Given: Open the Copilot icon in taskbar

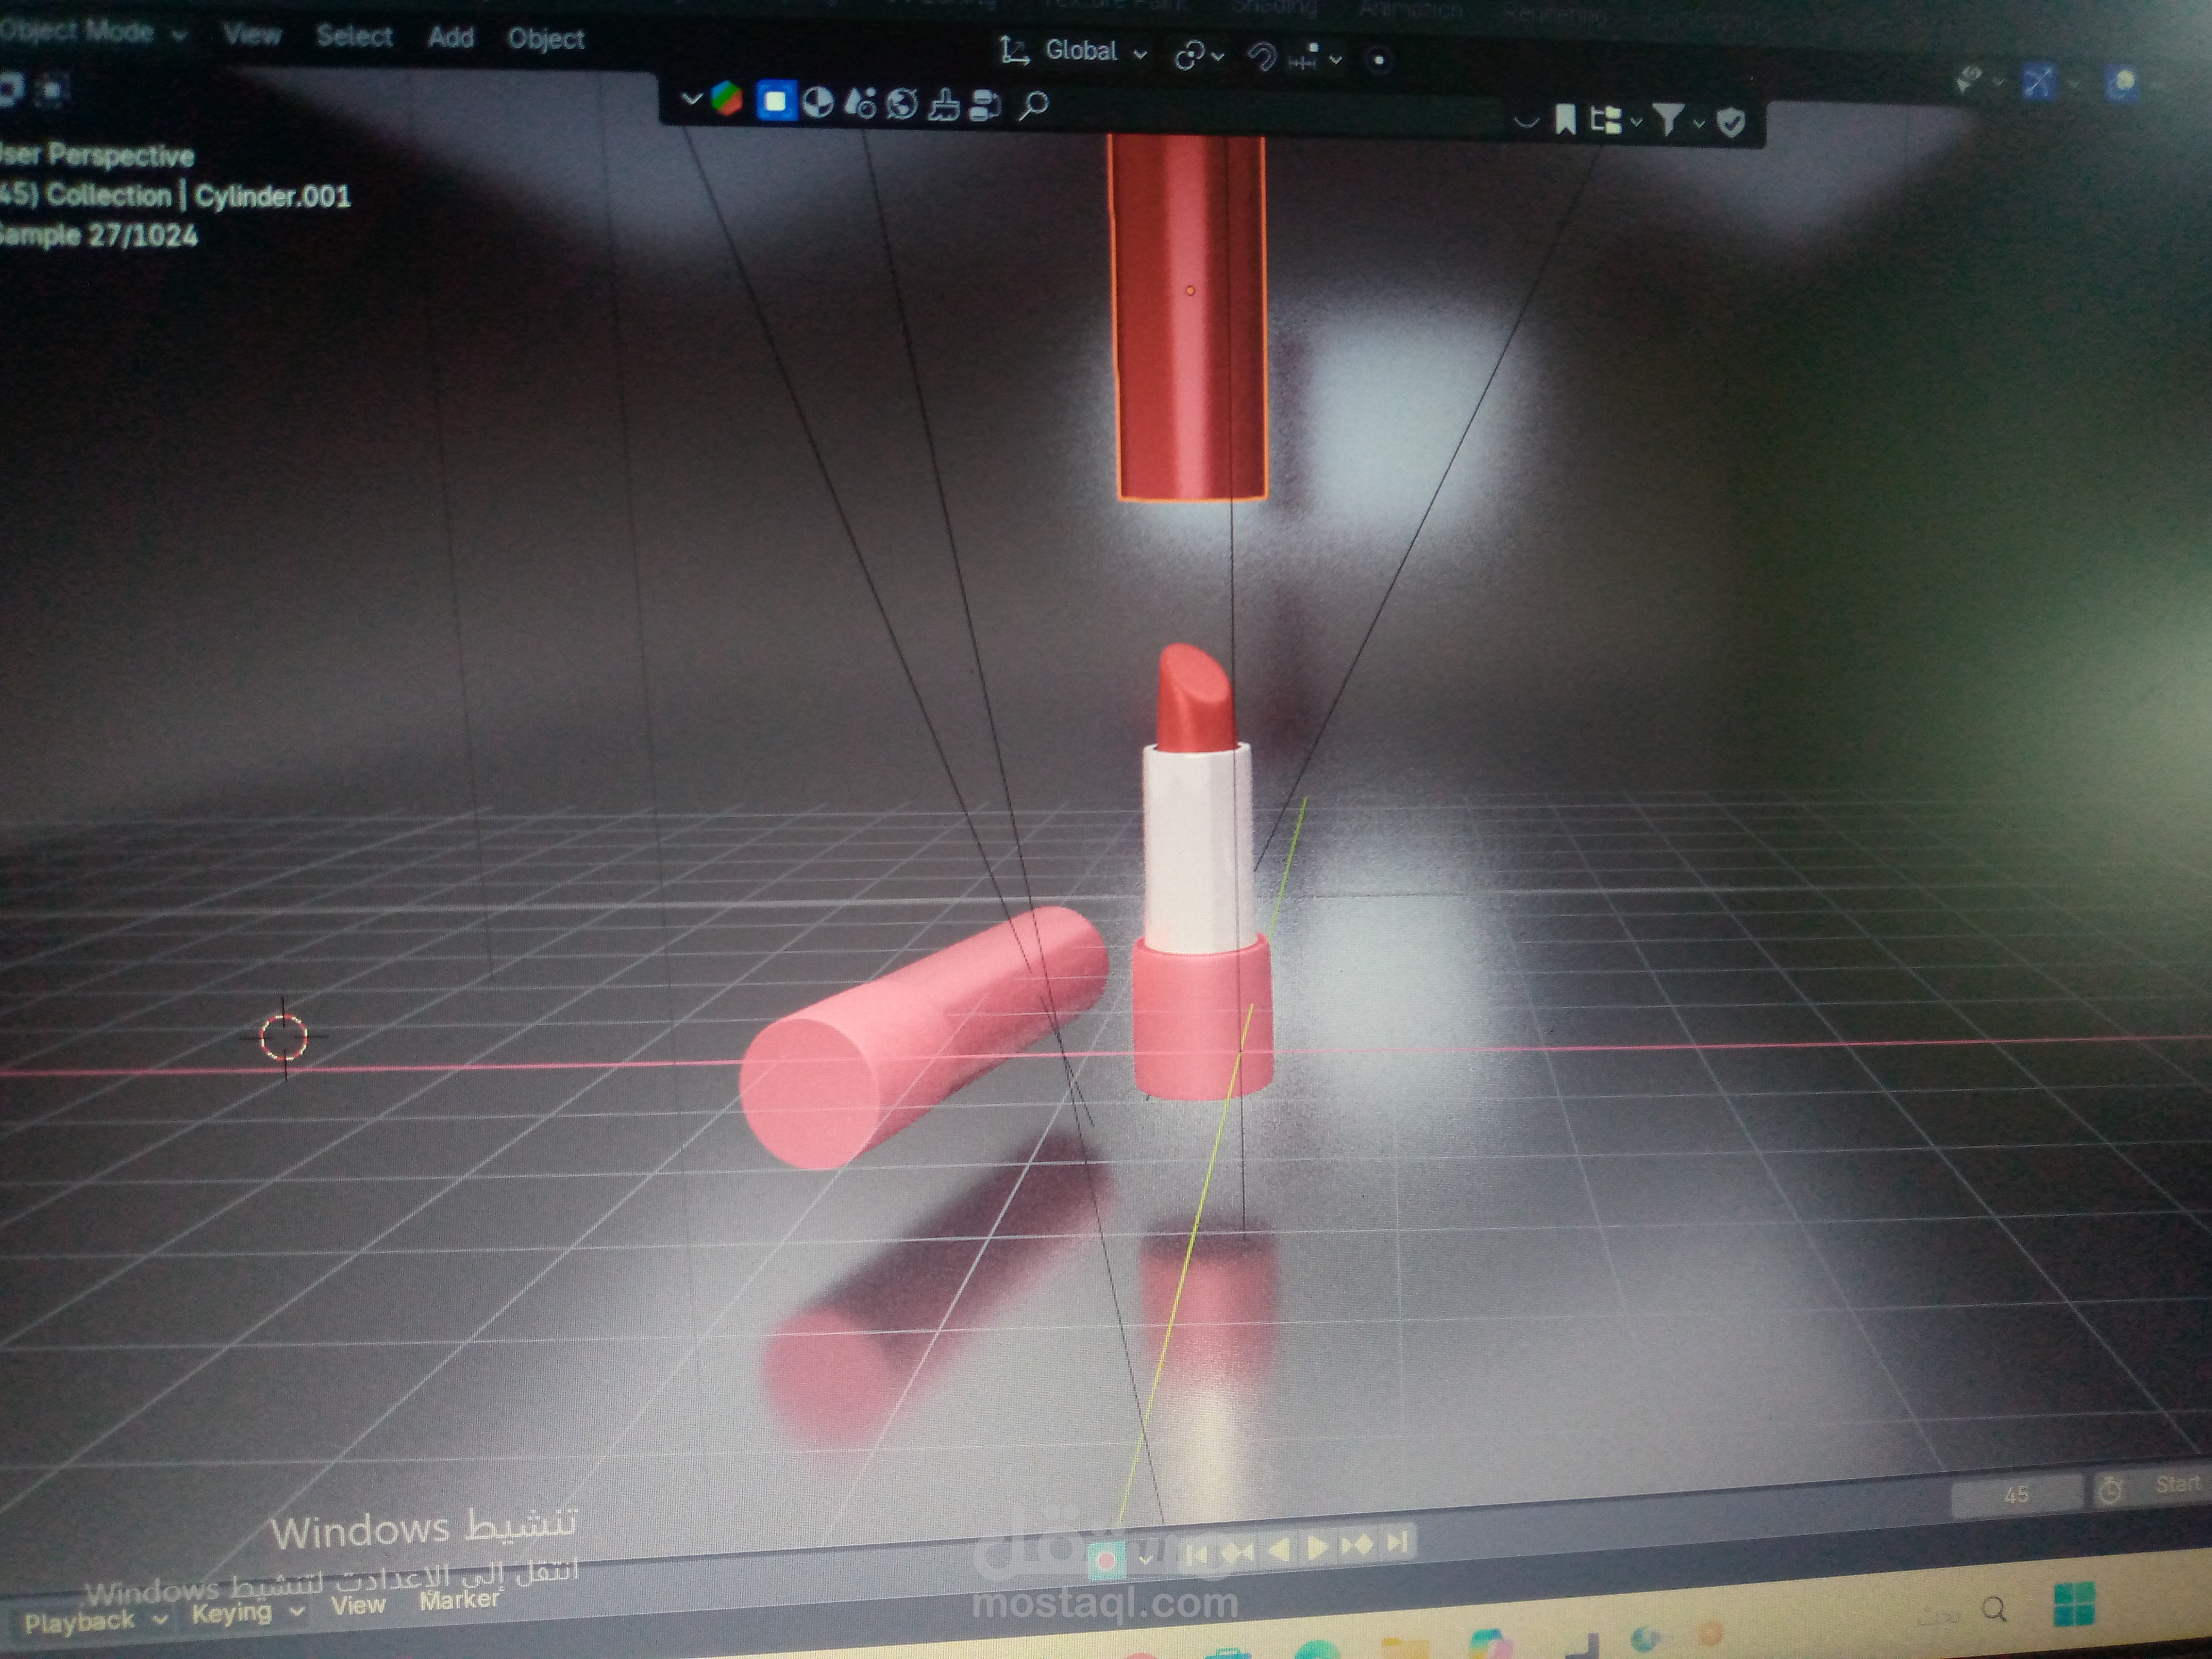Looking at the screenshot, I should coord(1492,1644).
